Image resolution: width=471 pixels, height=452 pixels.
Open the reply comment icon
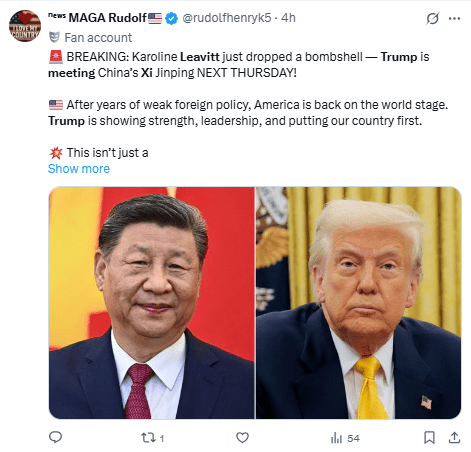click(55, 437)
